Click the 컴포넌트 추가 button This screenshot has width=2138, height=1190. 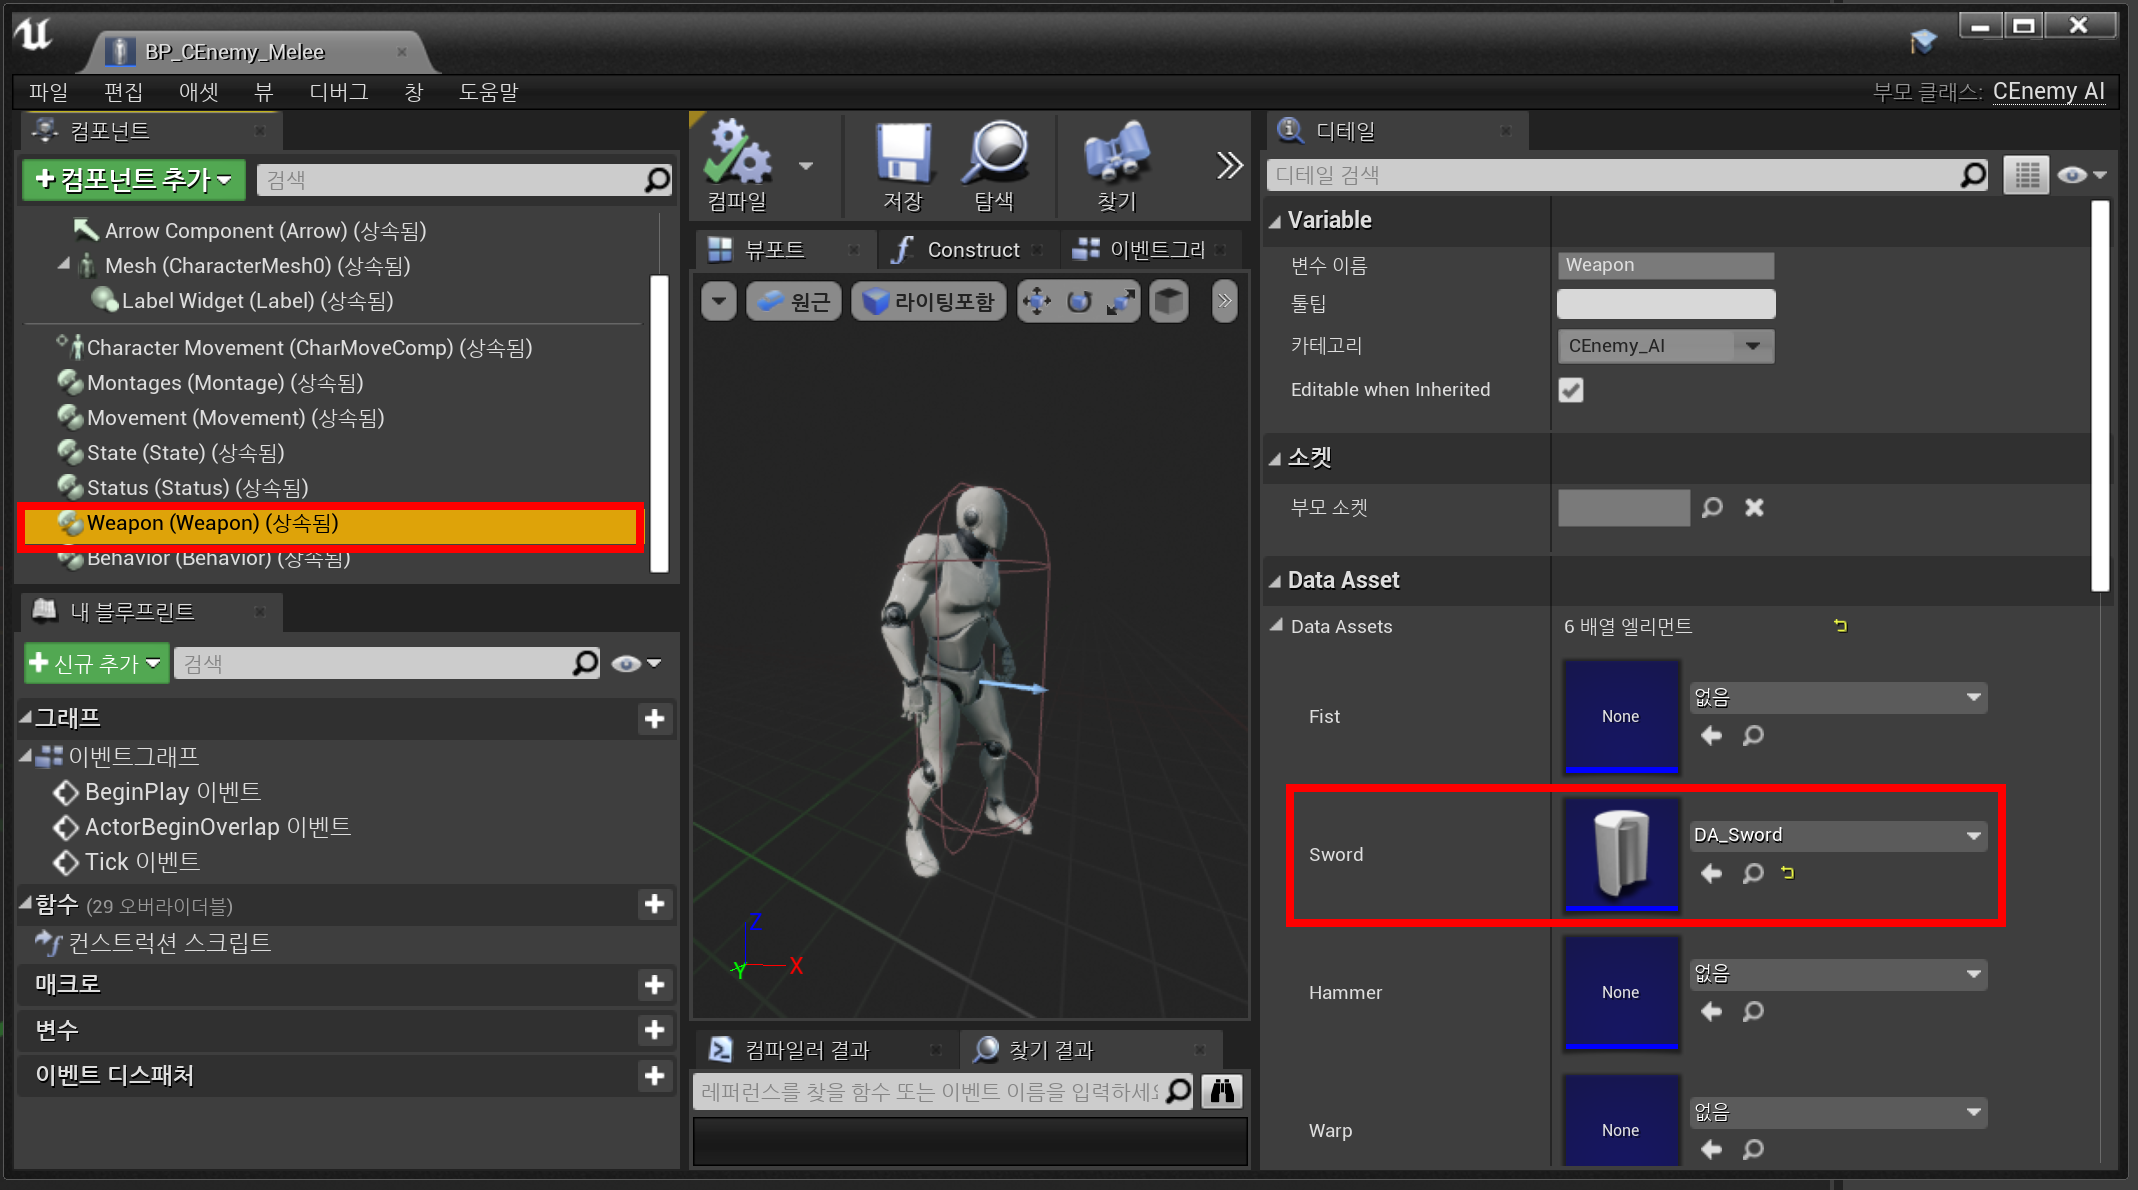click(x=134, y=180)
